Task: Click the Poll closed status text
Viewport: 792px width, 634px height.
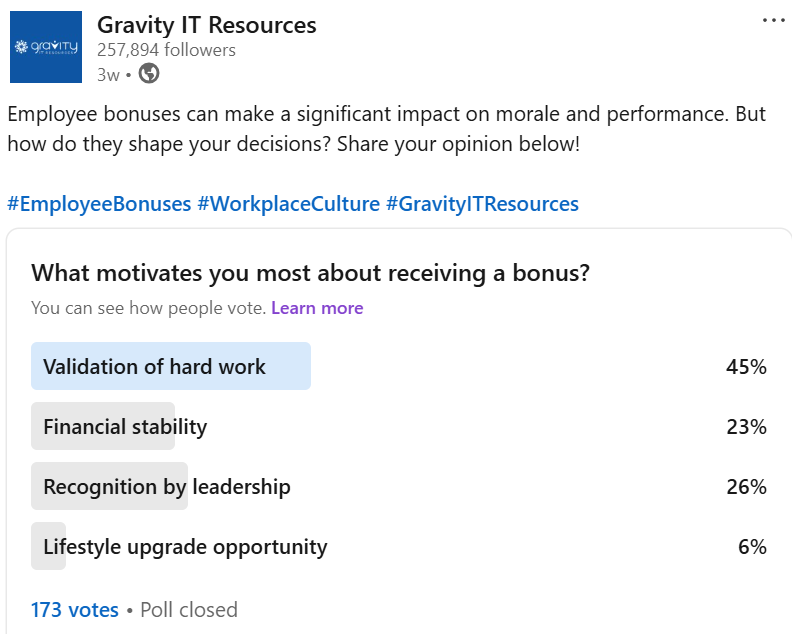Action: (x=189, y=610)
